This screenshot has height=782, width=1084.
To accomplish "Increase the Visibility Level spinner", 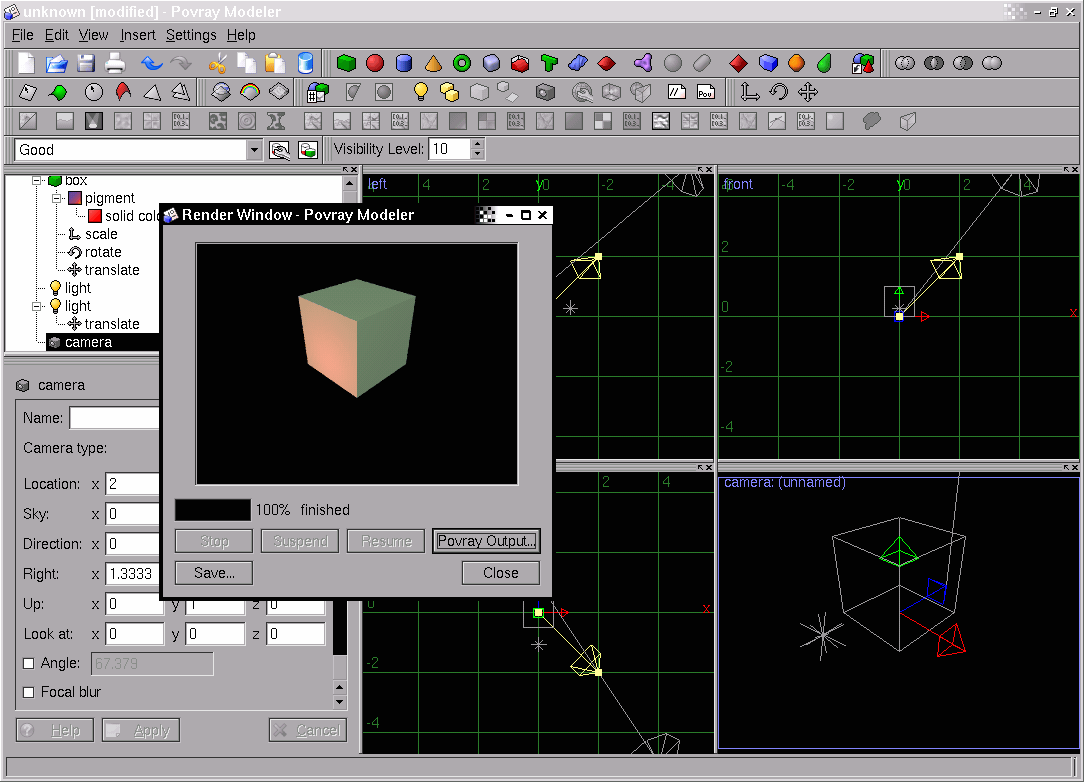I will click(x=477, y=145).
